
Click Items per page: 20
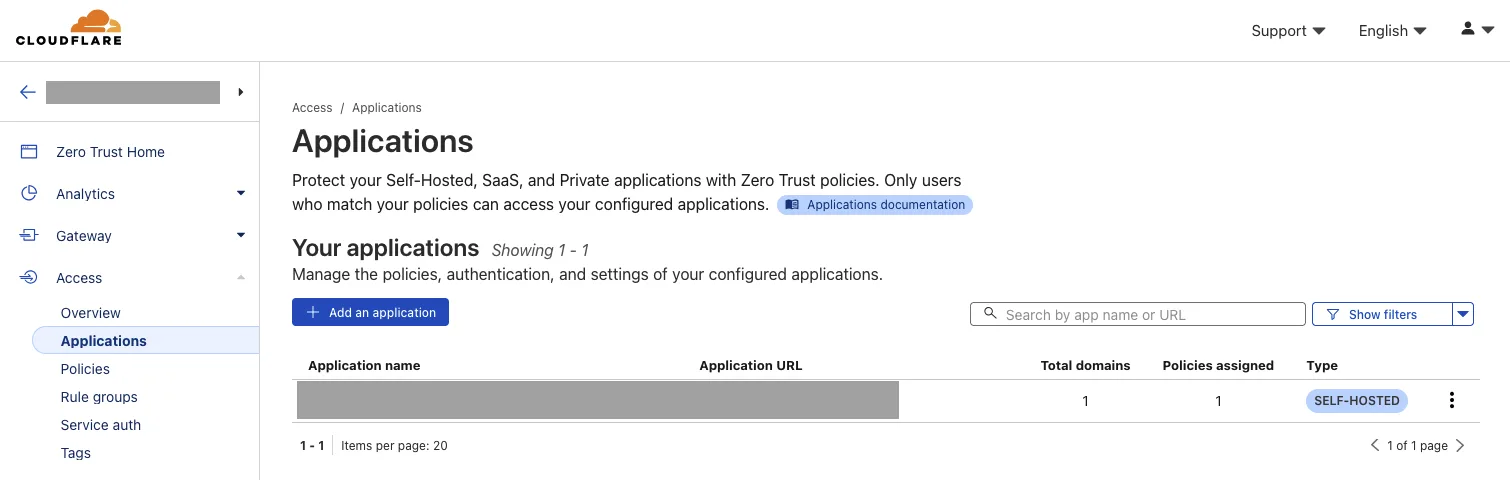tap(394, 446)
